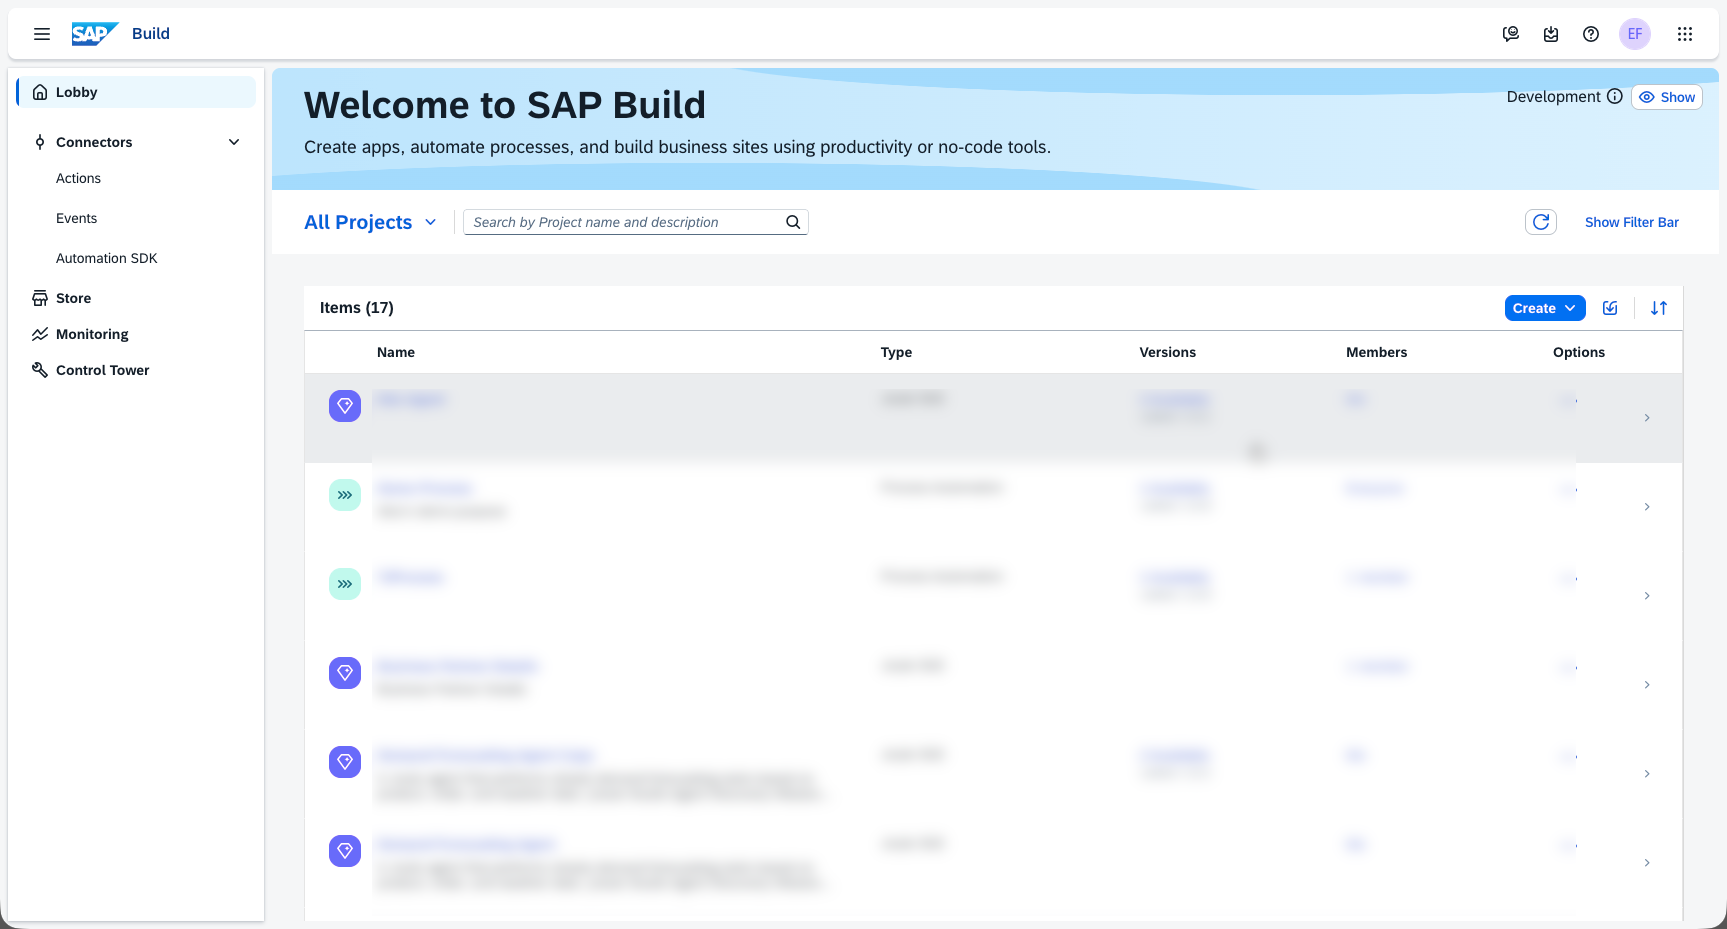This screenshot has width=1727, height=929.
Task: Enable multi-select mode icon beside Create
Action: tap(1610, 308)
